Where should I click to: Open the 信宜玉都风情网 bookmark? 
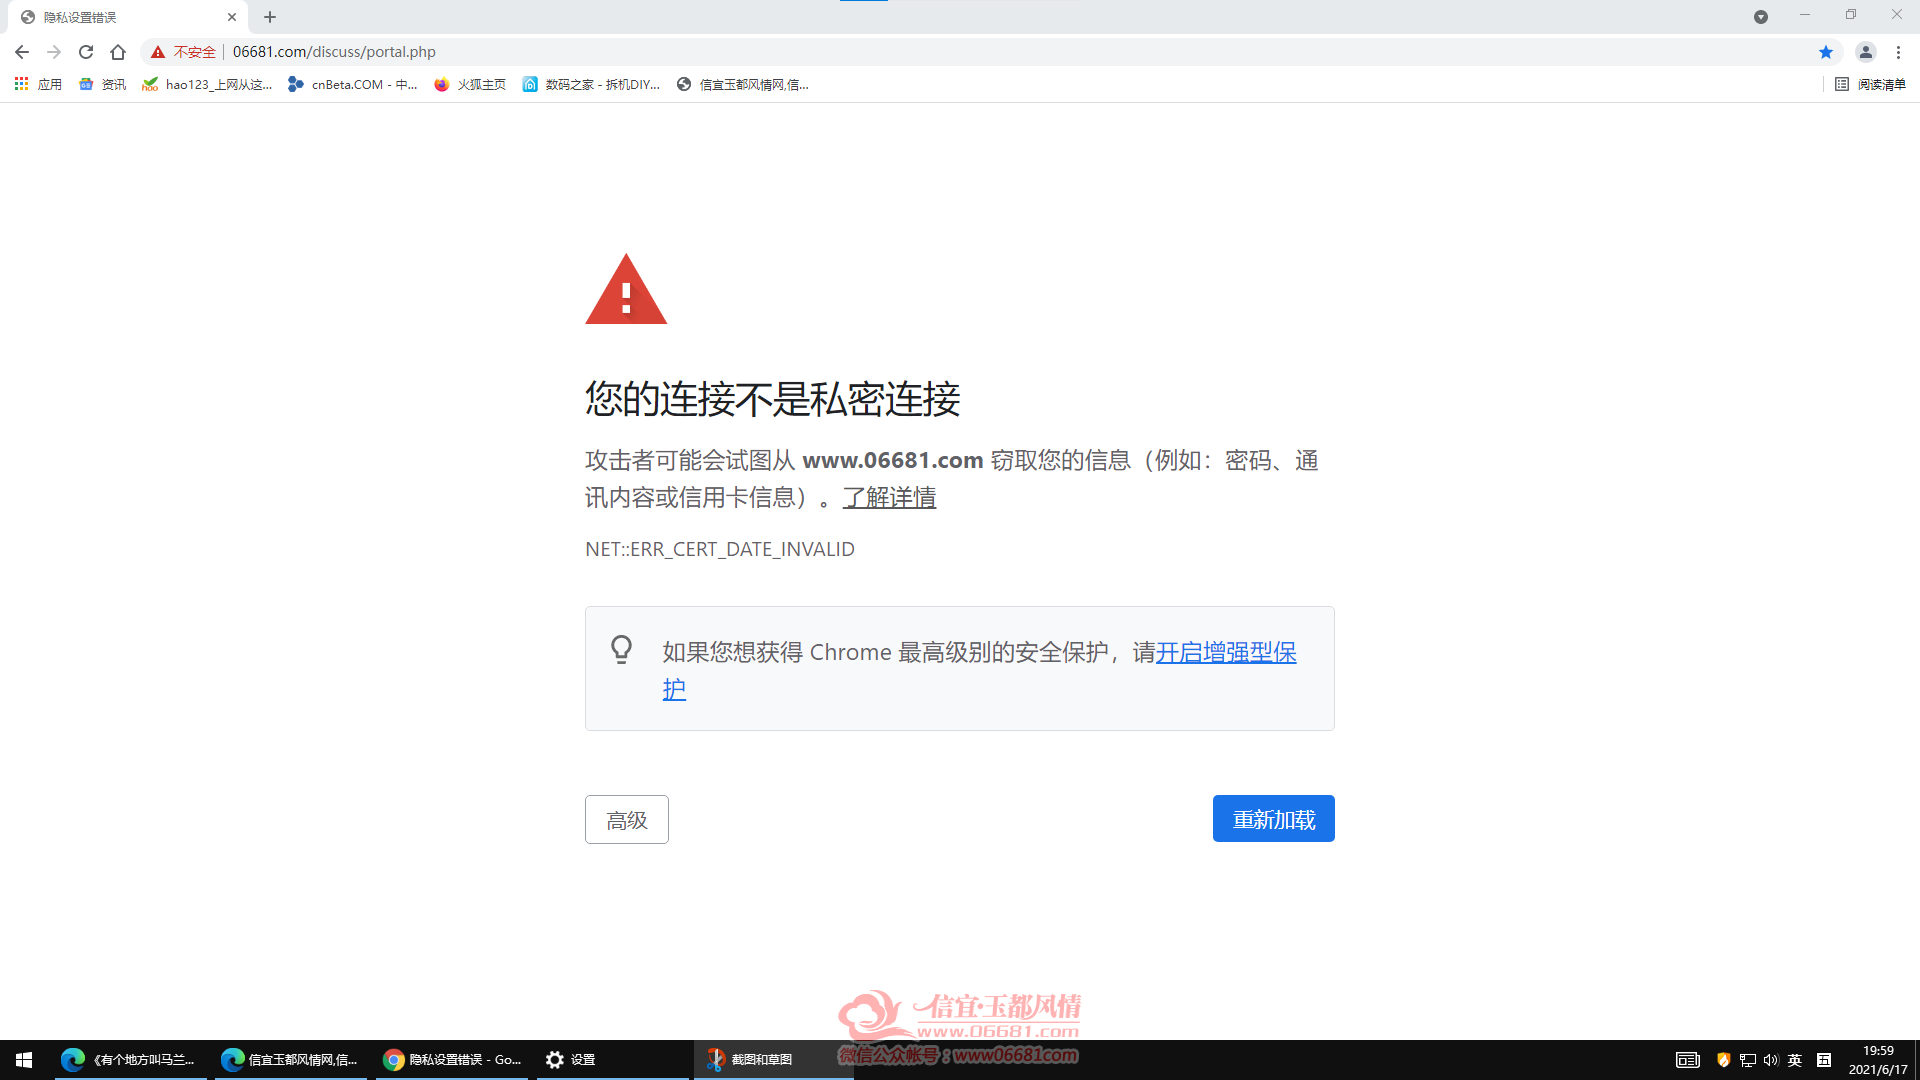point(743,85)
